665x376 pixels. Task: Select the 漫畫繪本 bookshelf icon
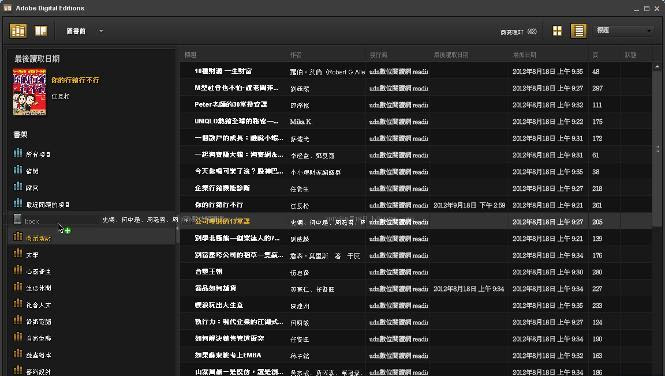18,354
